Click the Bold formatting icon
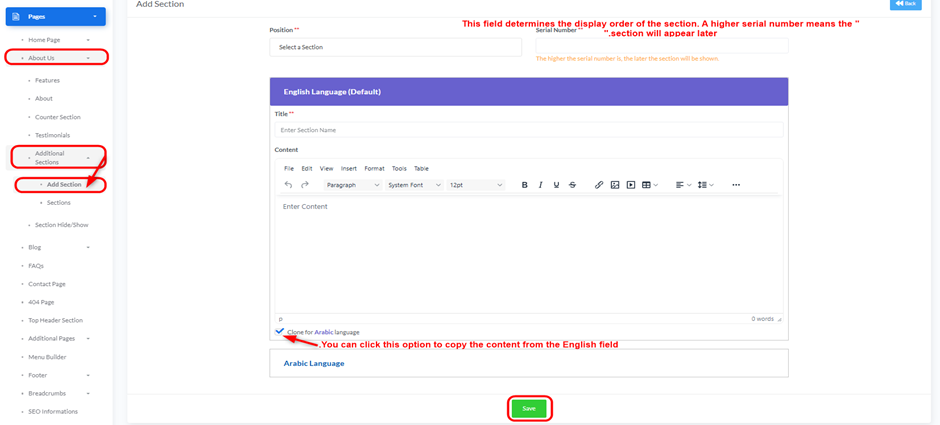 pyautogui.click(x=524, y=185)
